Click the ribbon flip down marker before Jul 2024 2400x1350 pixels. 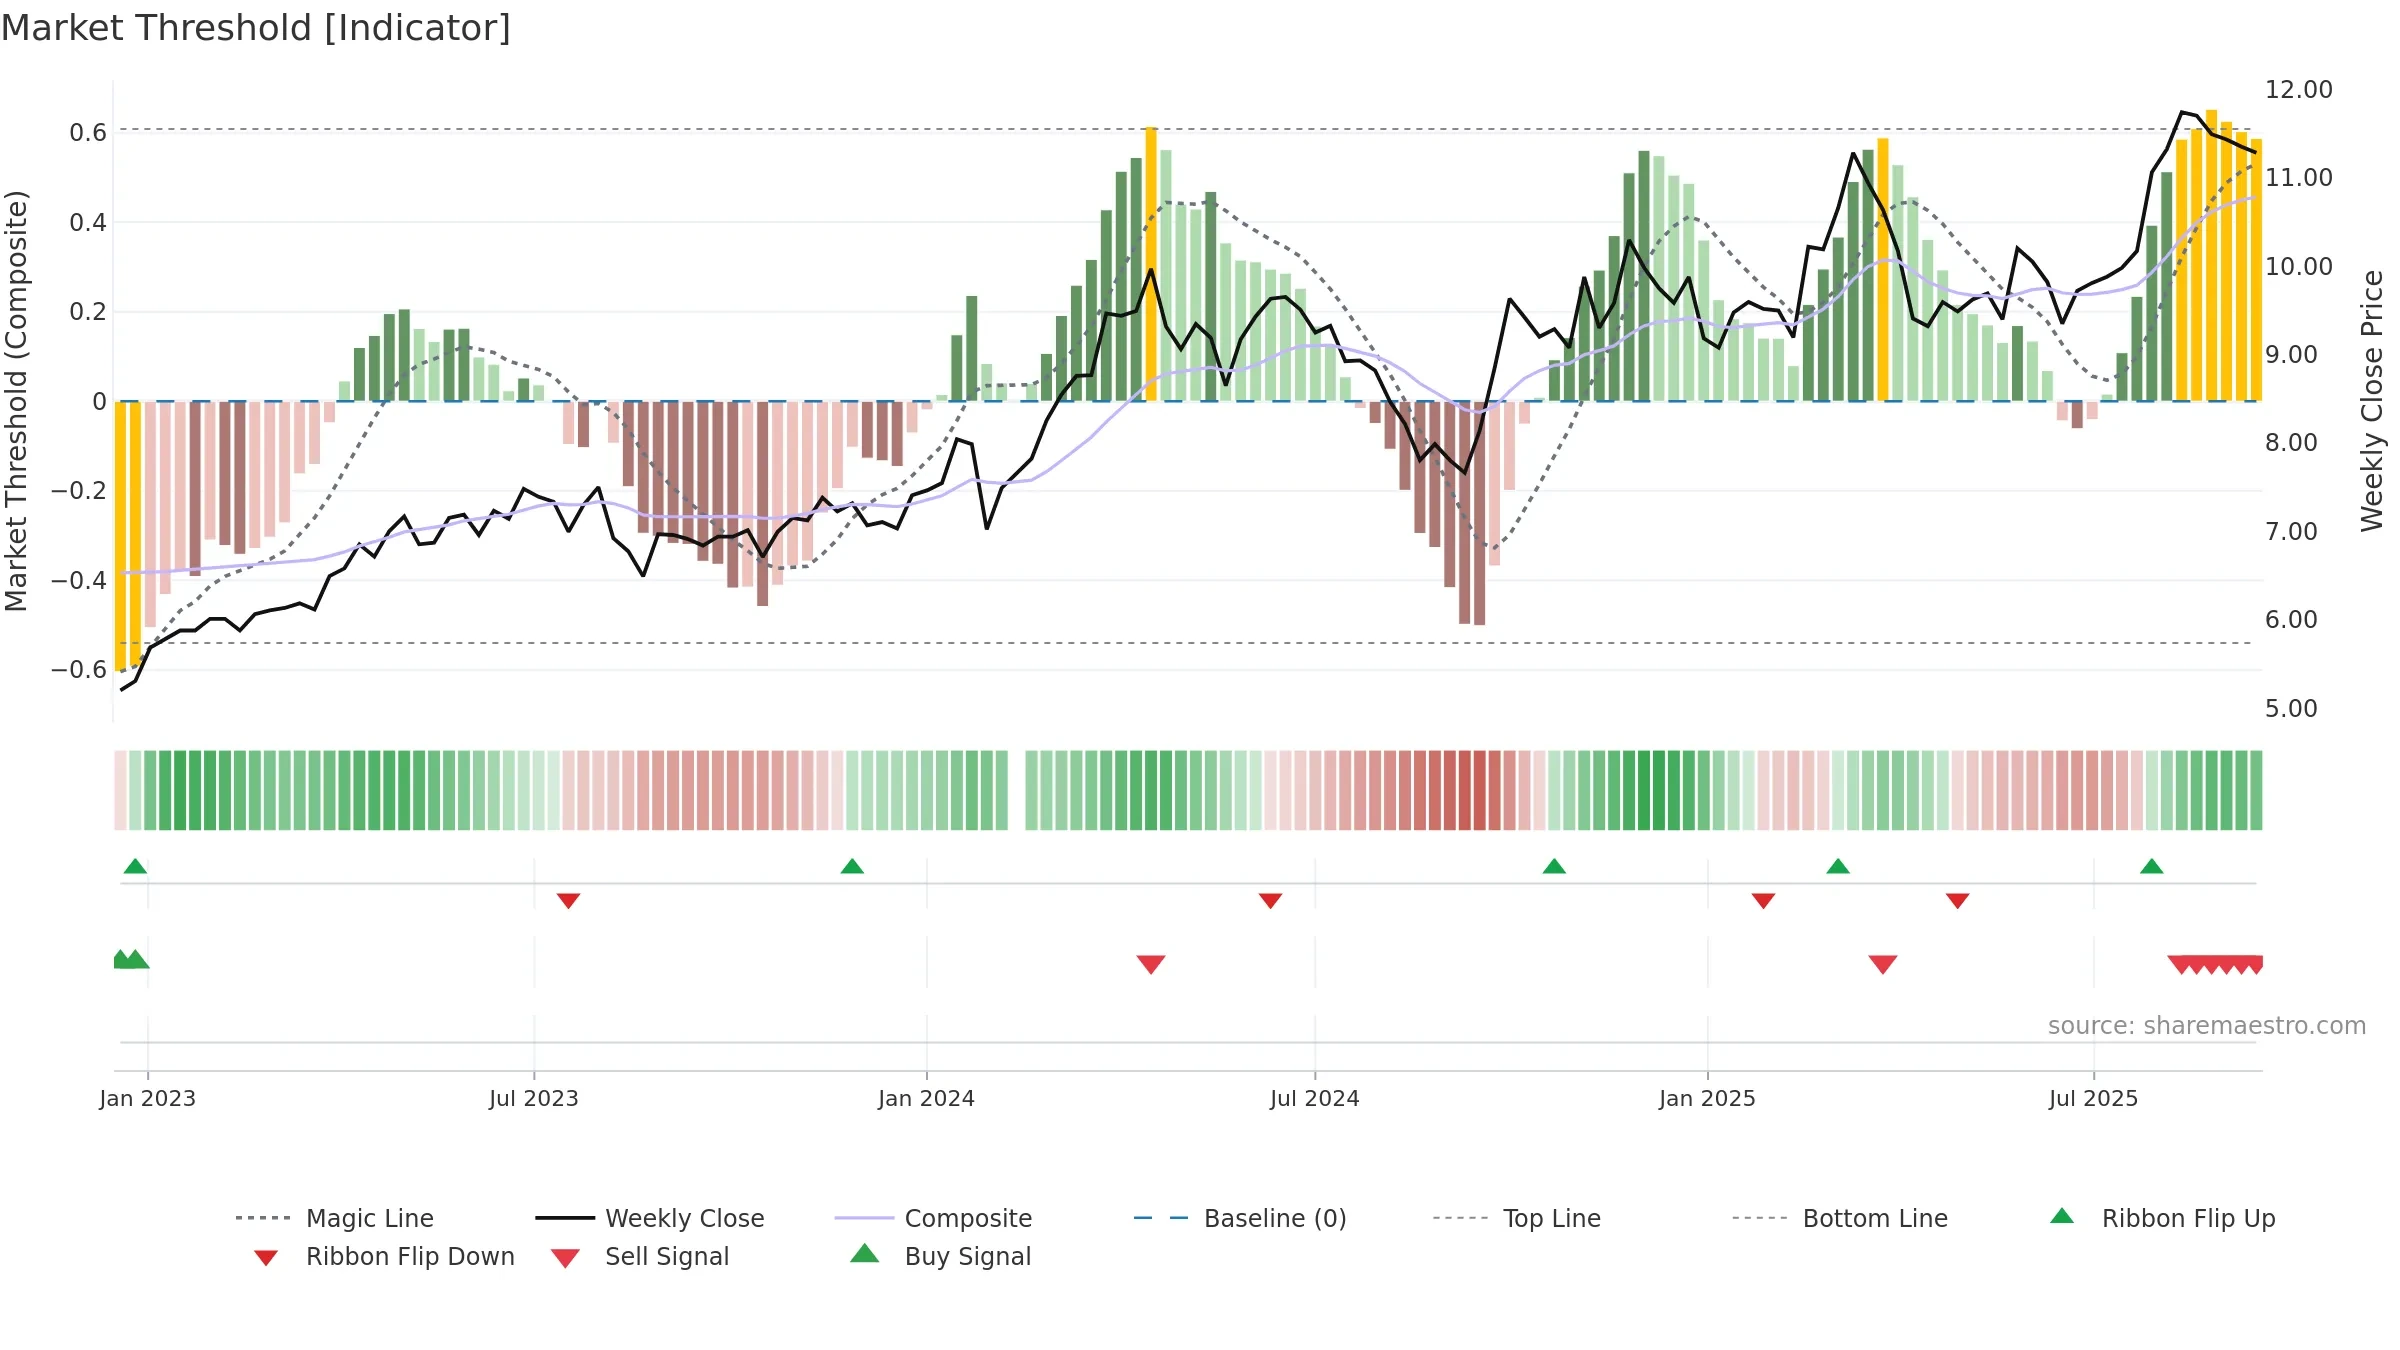pyautogui.click(x=1270, y=901)
